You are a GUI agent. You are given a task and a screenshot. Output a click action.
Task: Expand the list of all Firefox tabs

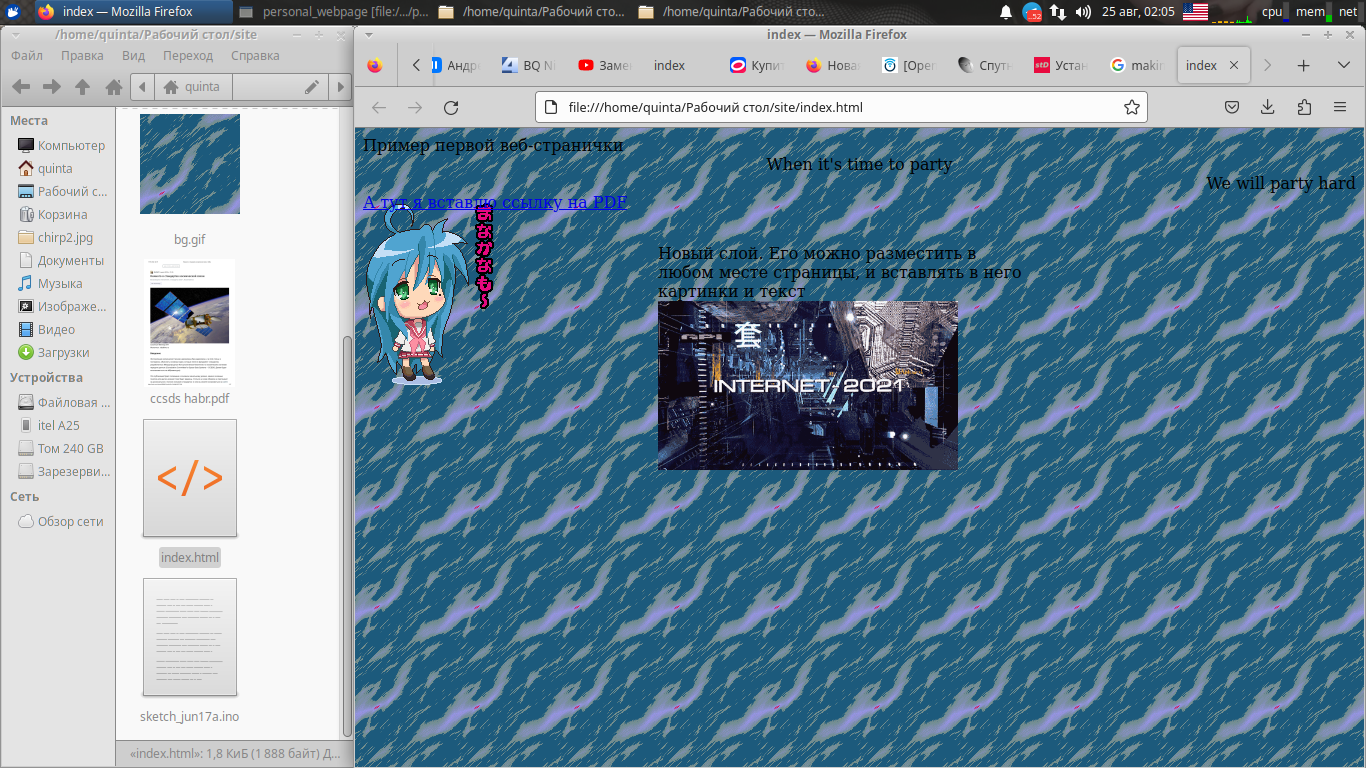point(1343,65)
